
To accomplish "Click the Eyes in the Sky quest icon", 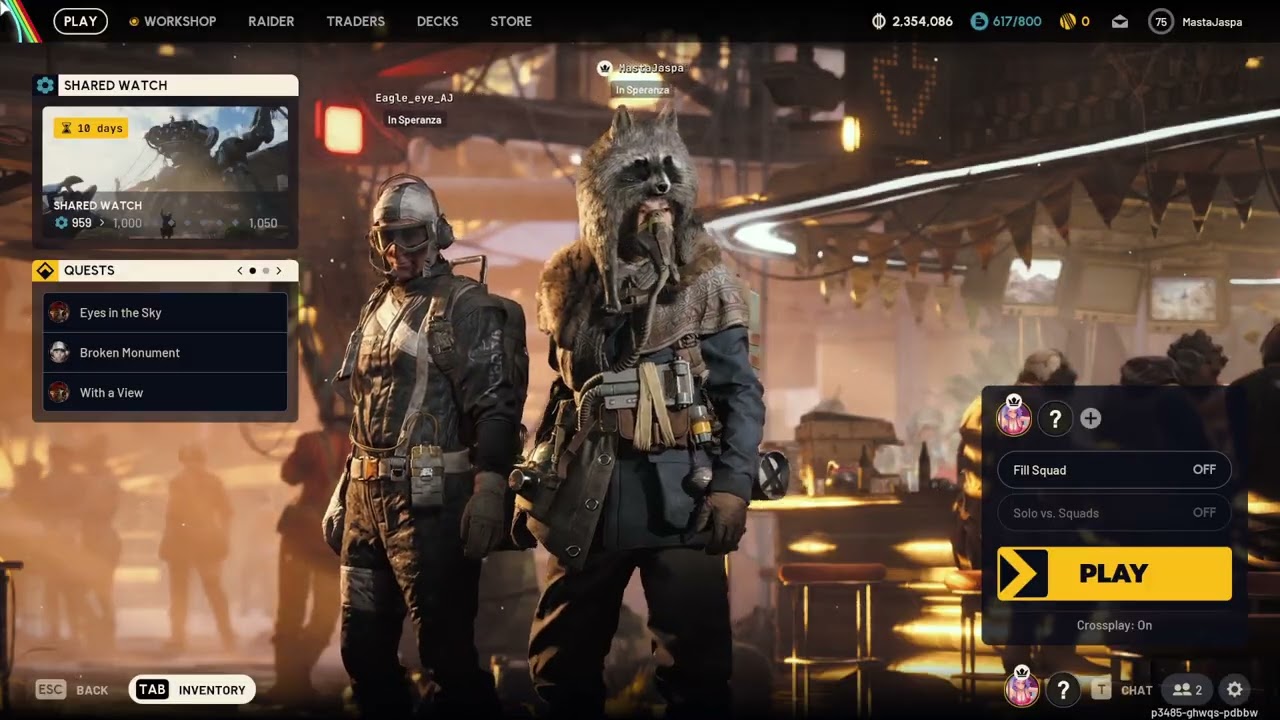I will (x=59, y=312).
